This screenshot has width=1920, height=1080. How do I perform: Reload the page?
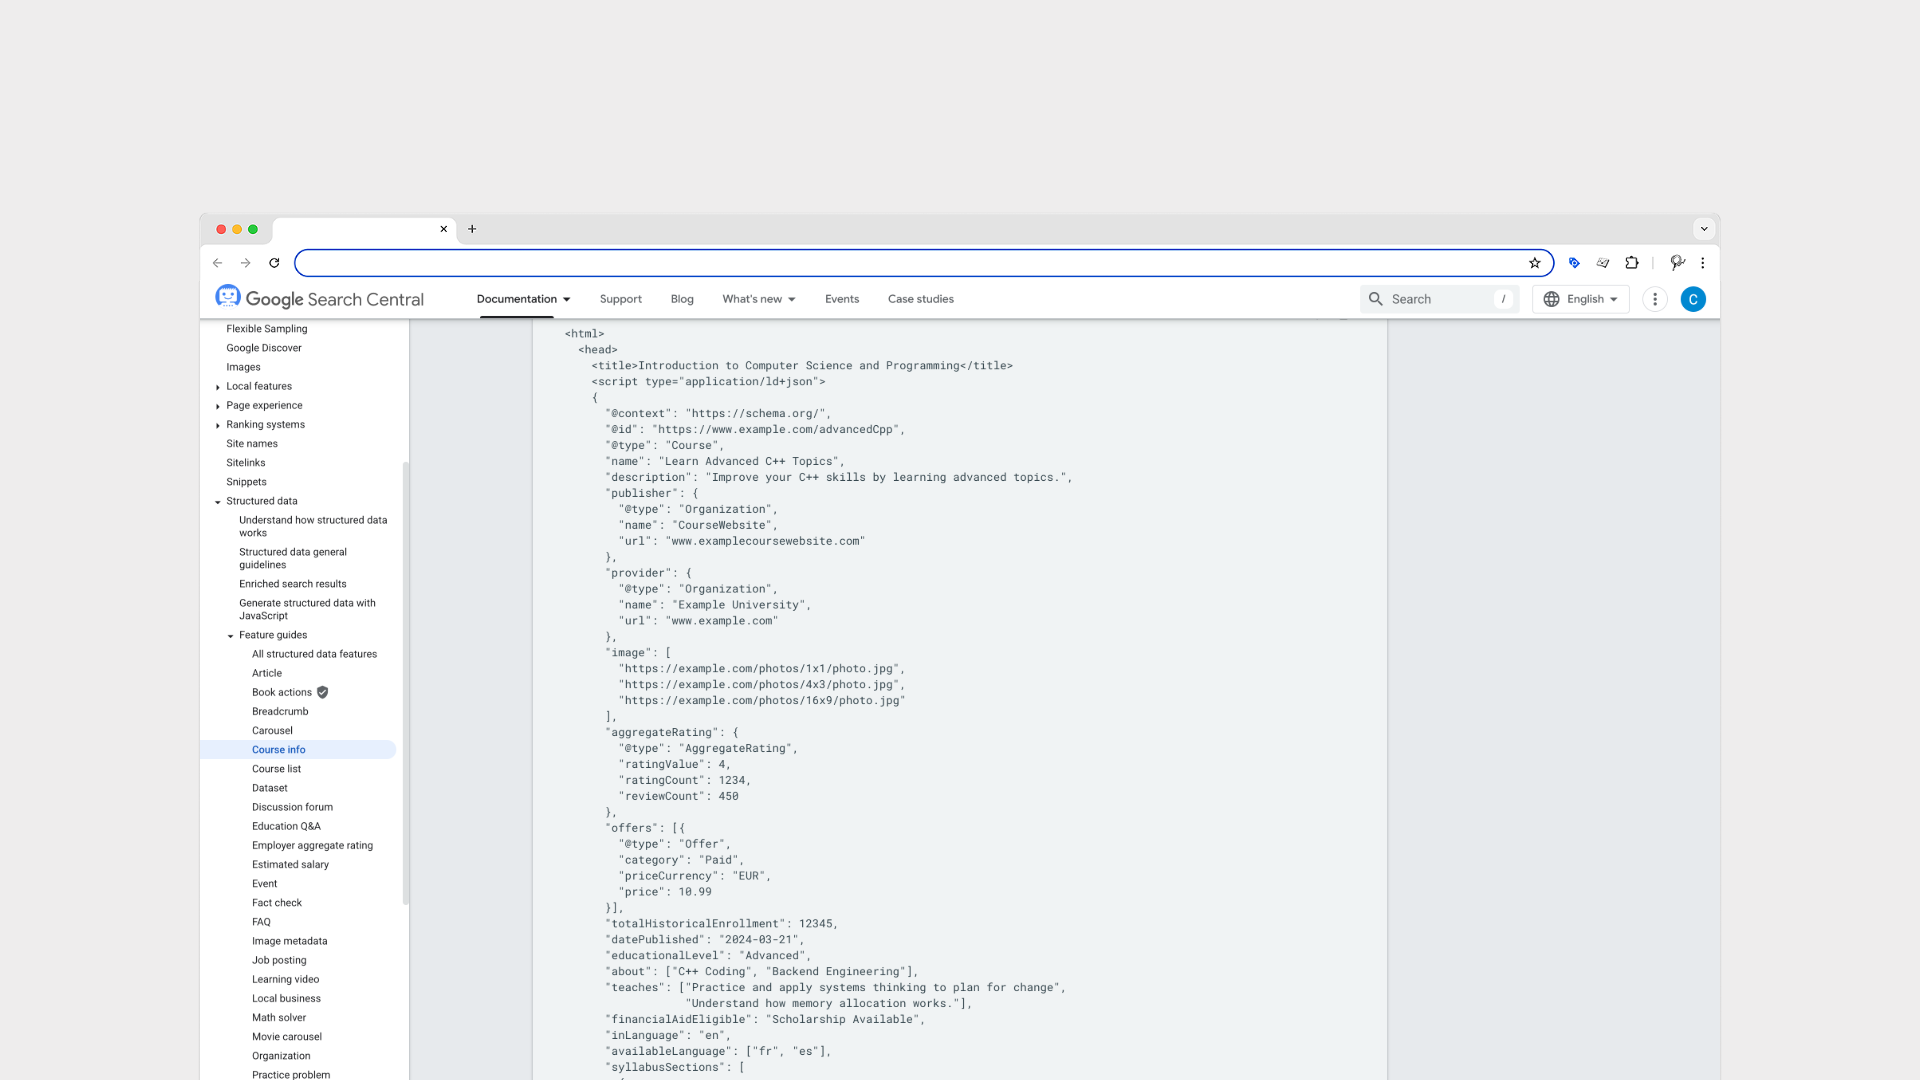click(x=274, y=263)
